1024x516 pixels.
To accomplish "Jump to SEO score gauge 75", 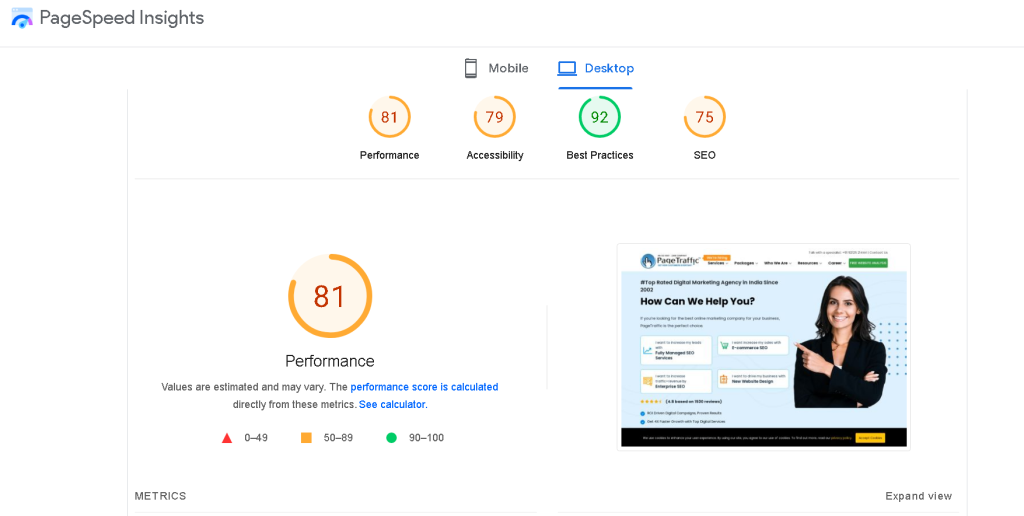I will [x=705, y=117].
